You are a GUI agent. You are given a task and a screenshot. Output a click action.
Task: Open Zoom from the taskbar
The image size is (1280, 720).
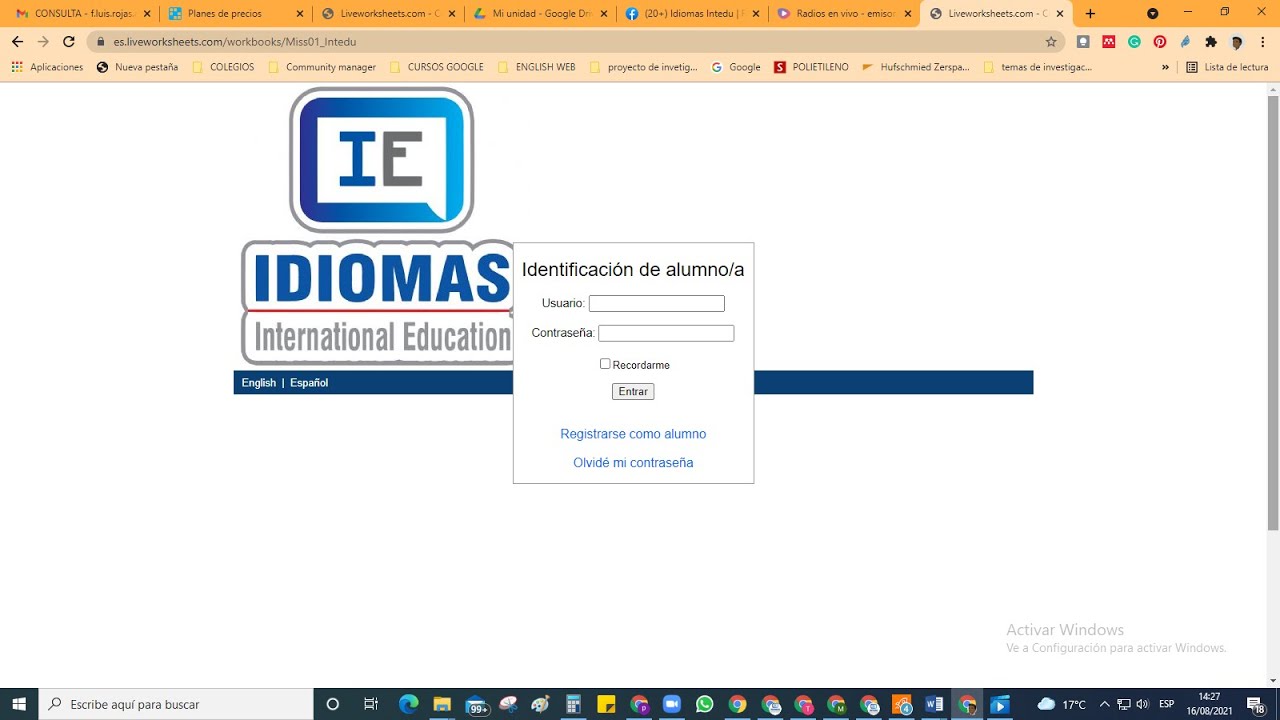671,704
